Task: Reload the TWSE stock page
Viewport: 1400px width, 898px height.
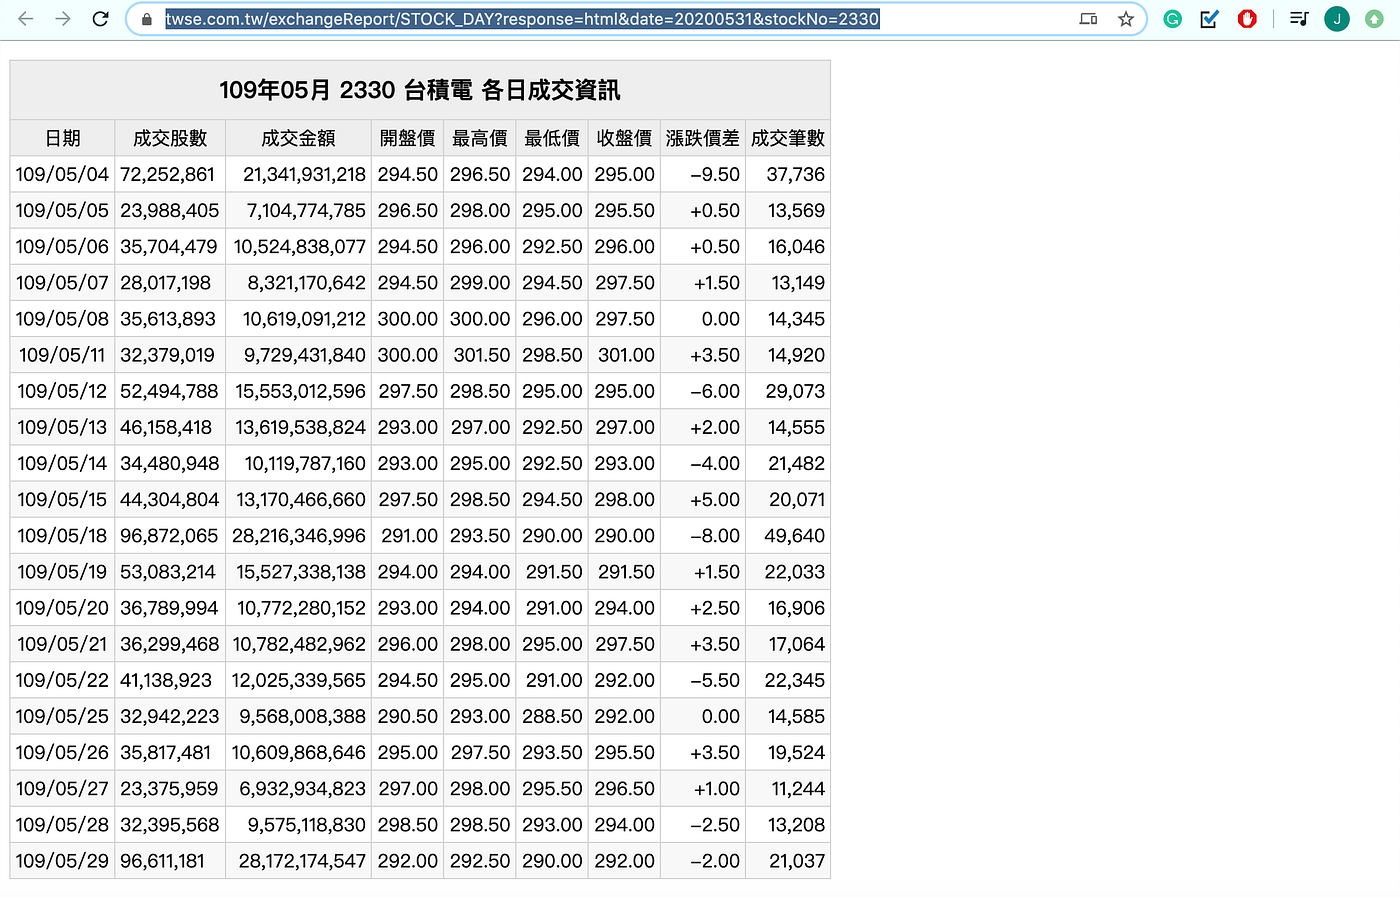Action: tap(100, 19)
